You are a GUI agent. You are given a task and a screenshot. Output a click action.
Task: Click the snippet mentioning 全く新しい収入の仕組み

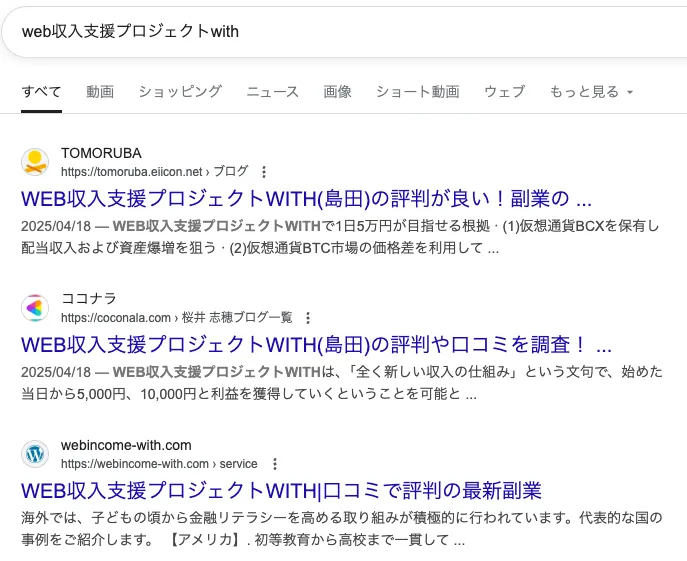342,383
